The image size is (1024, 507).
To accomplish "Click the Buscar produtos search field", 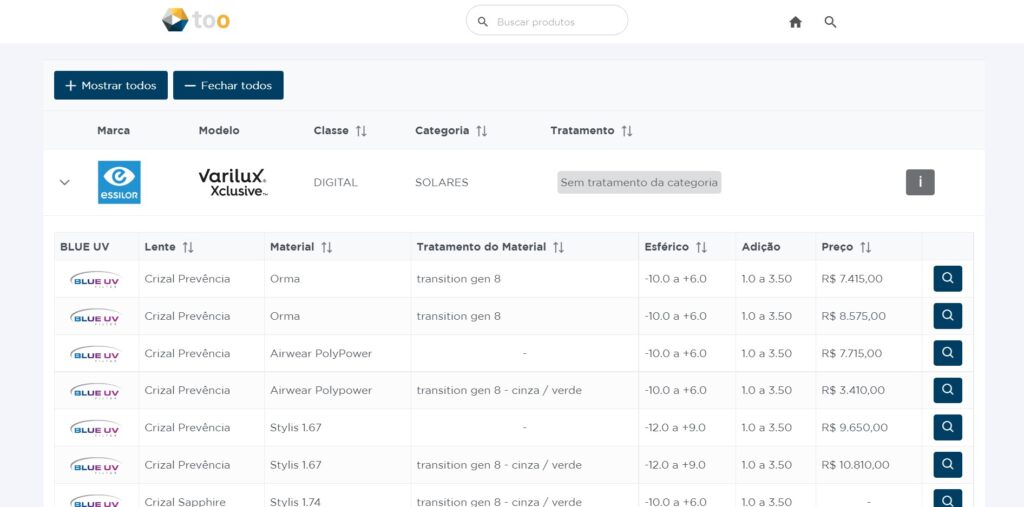I will (547, 22).
